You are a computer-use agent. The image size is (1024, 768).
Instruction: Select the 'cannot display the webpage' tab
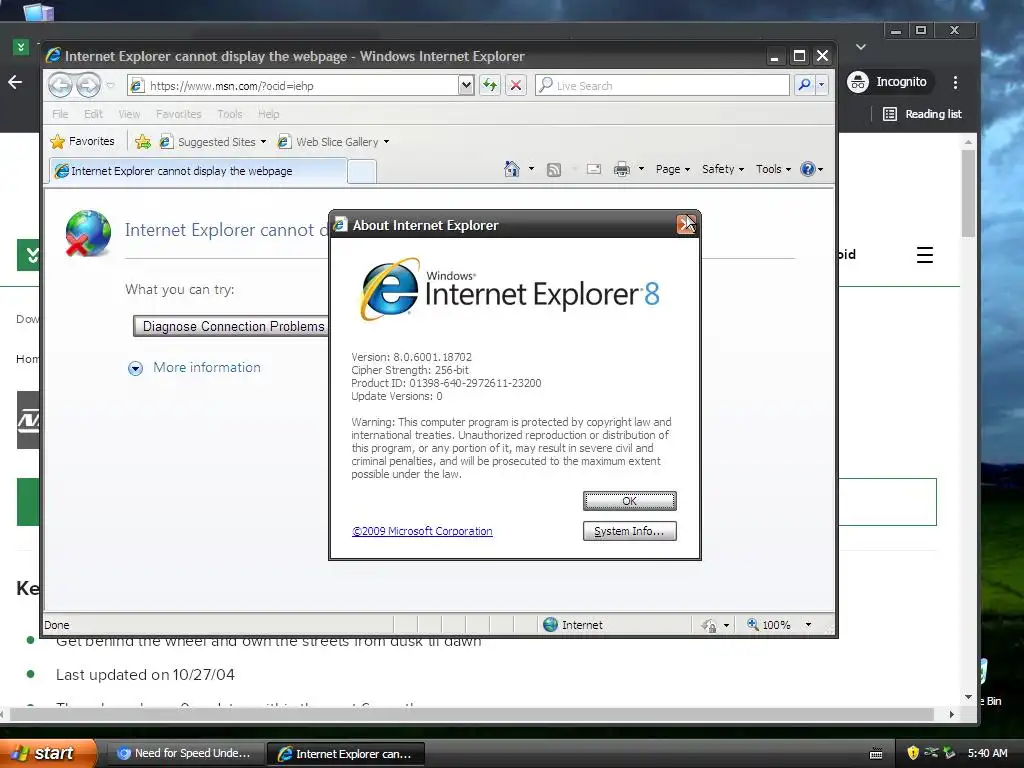click(198, 171)
